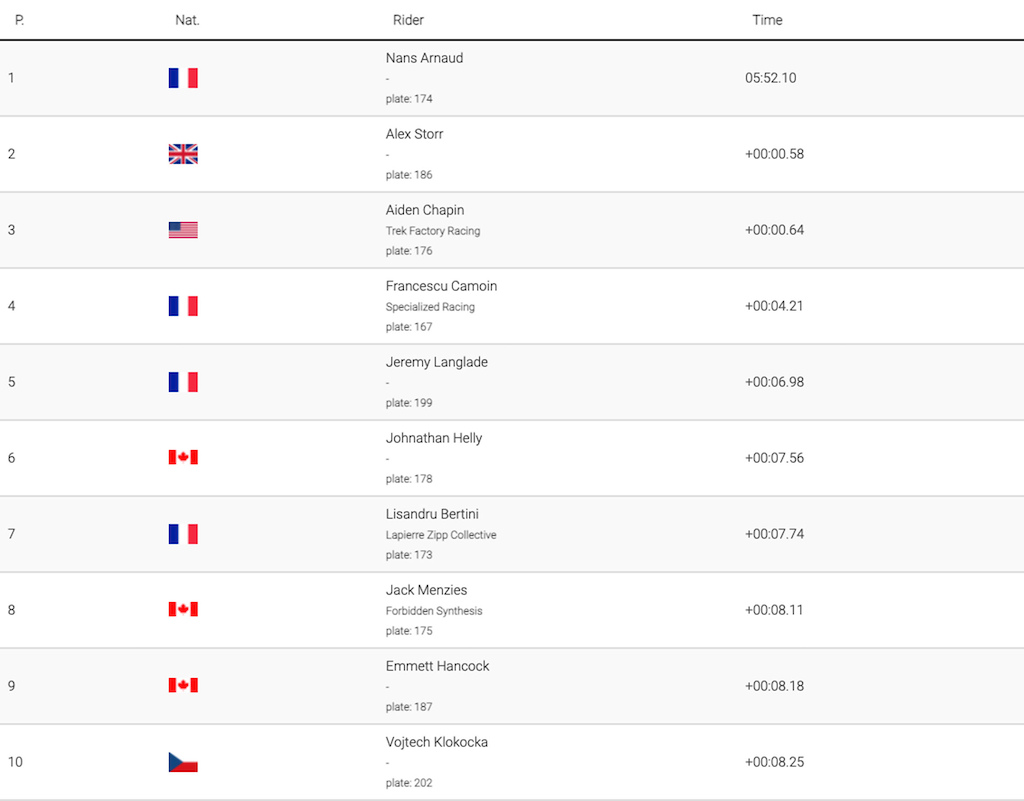Open rider Nans Arnaud's name
Image resolution: width=1024 pixels, height=801 pixels.
[424, 58]
